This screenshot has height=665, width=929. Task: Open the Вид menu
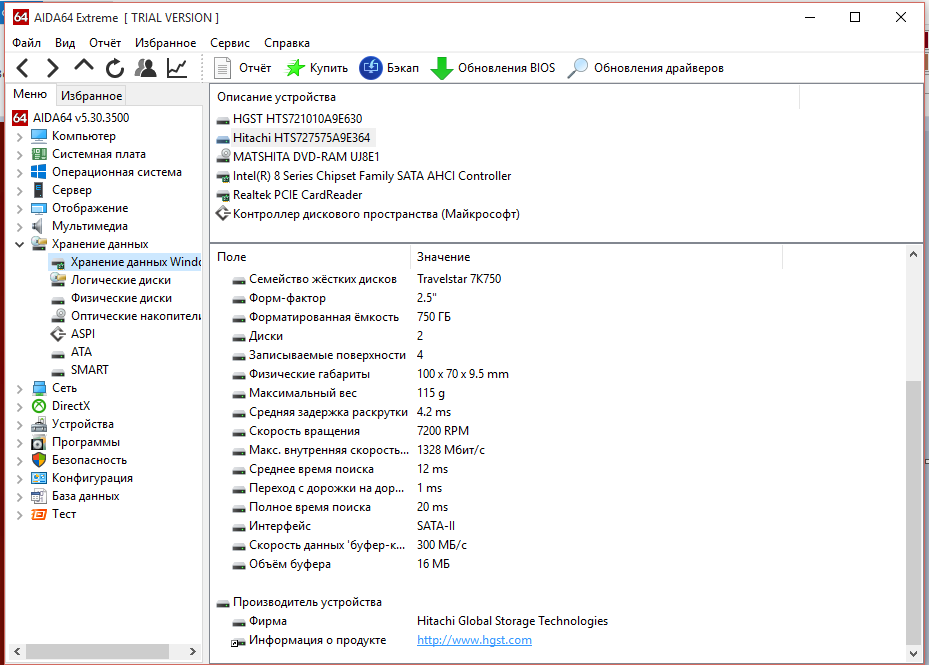[65, 43]
